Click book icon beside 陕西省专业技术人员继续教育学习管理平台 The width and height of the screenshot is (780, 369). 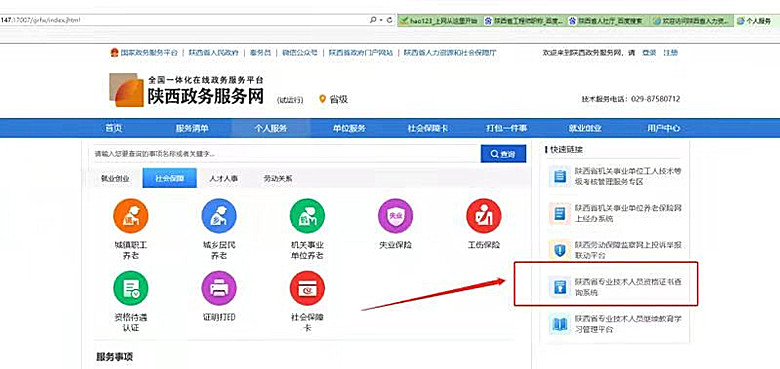pyautogui.click(x=560, y=324)
